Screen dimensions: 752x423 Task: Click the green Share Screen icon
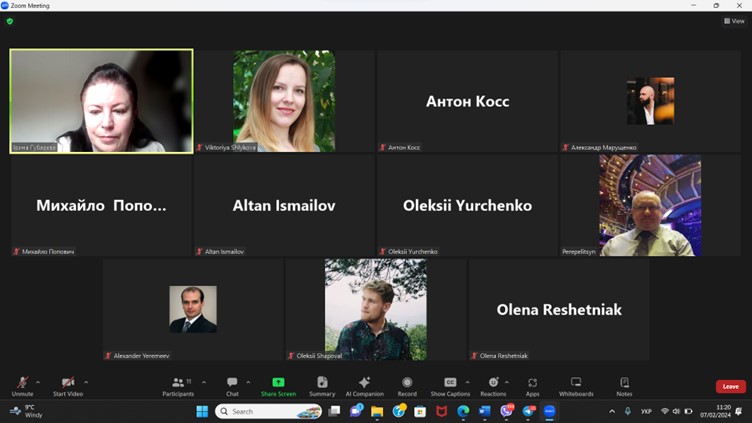[x=278, y=385]
